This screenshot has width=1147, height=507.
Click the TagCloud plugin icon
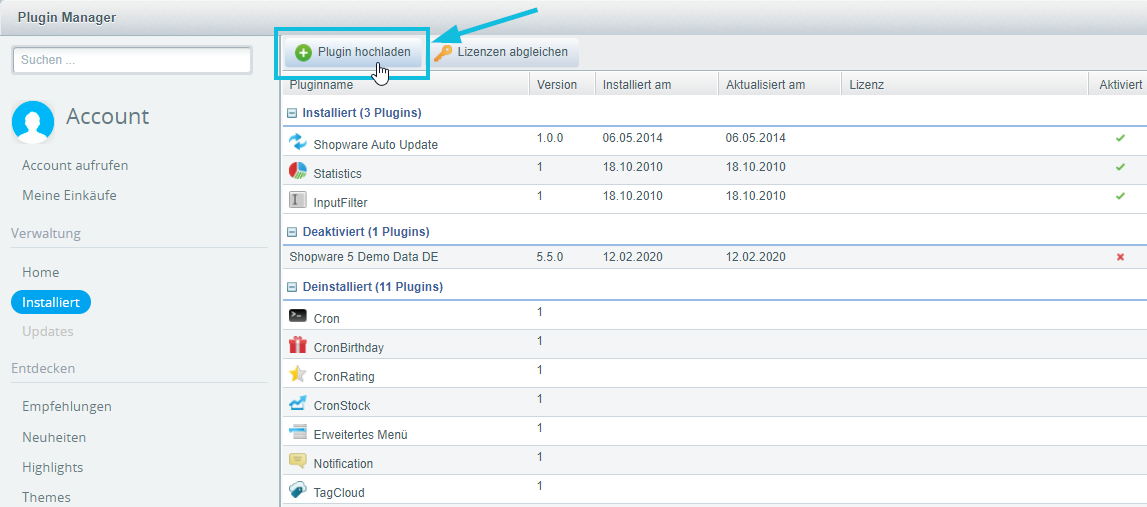298,490
